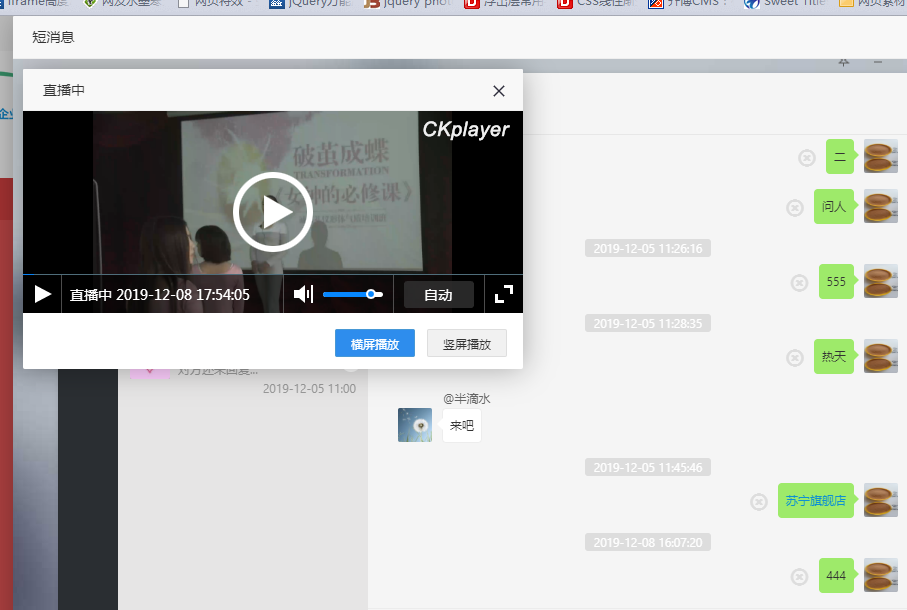
Task: Click the 横屏播放 button
Action: [374, 344]
